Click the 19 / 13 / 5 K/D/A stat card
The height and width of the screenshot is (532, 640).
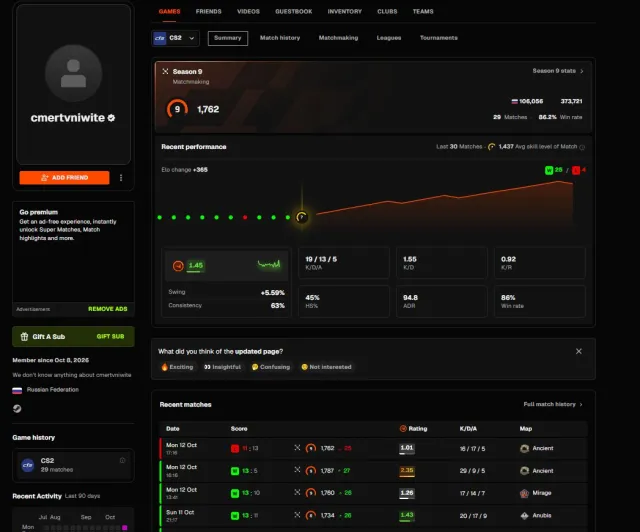[344, 263]
